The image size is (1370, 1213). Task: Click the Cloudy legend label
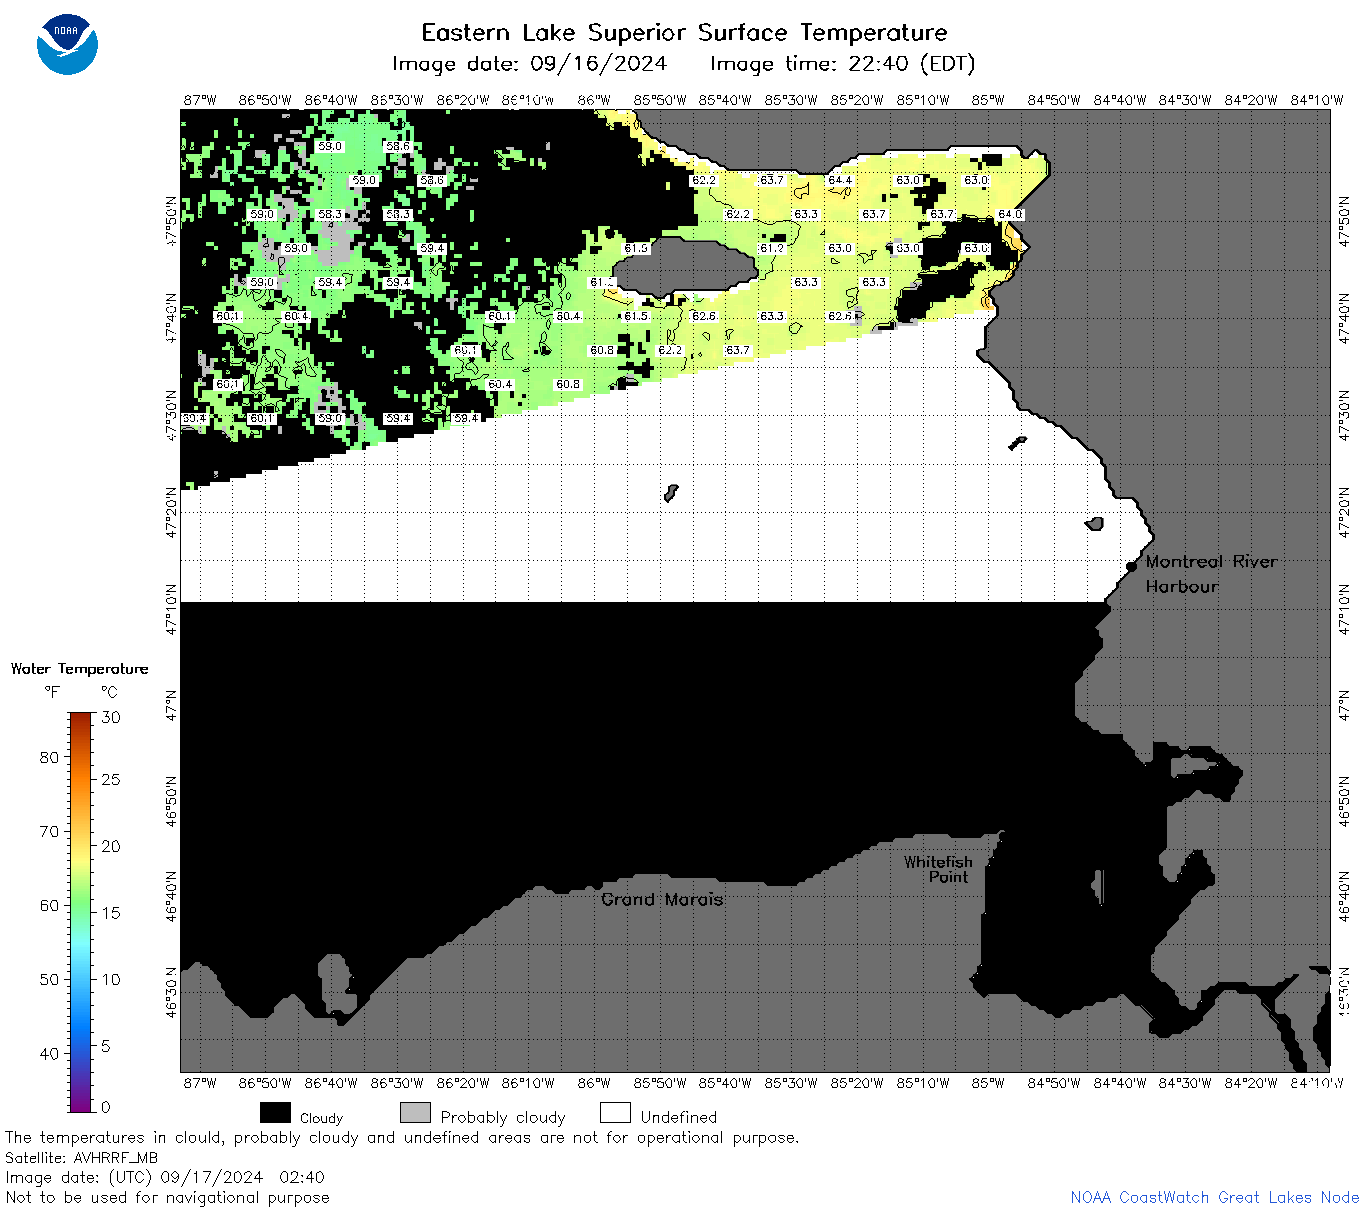[321, 1118]
